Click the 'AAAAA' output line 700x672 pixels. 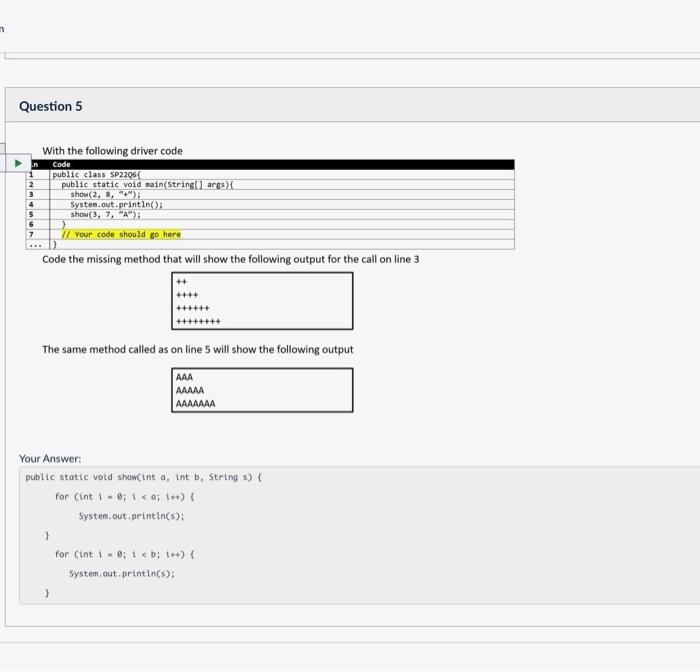click(x=190, y=391)
